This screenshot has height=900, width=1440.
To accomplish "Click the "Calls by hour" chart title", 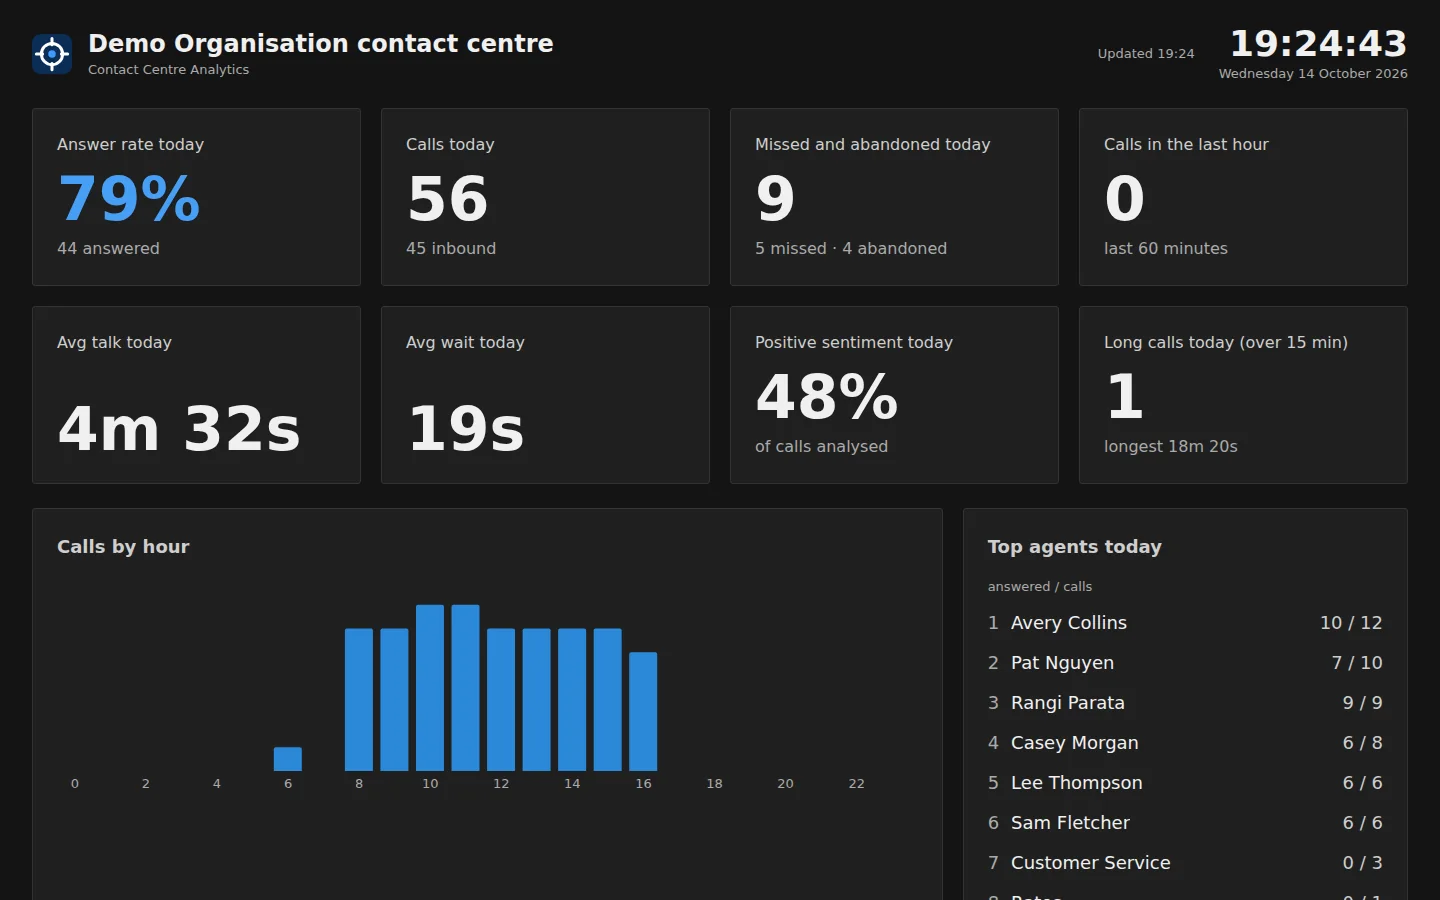I will click(x=123, y=547).
